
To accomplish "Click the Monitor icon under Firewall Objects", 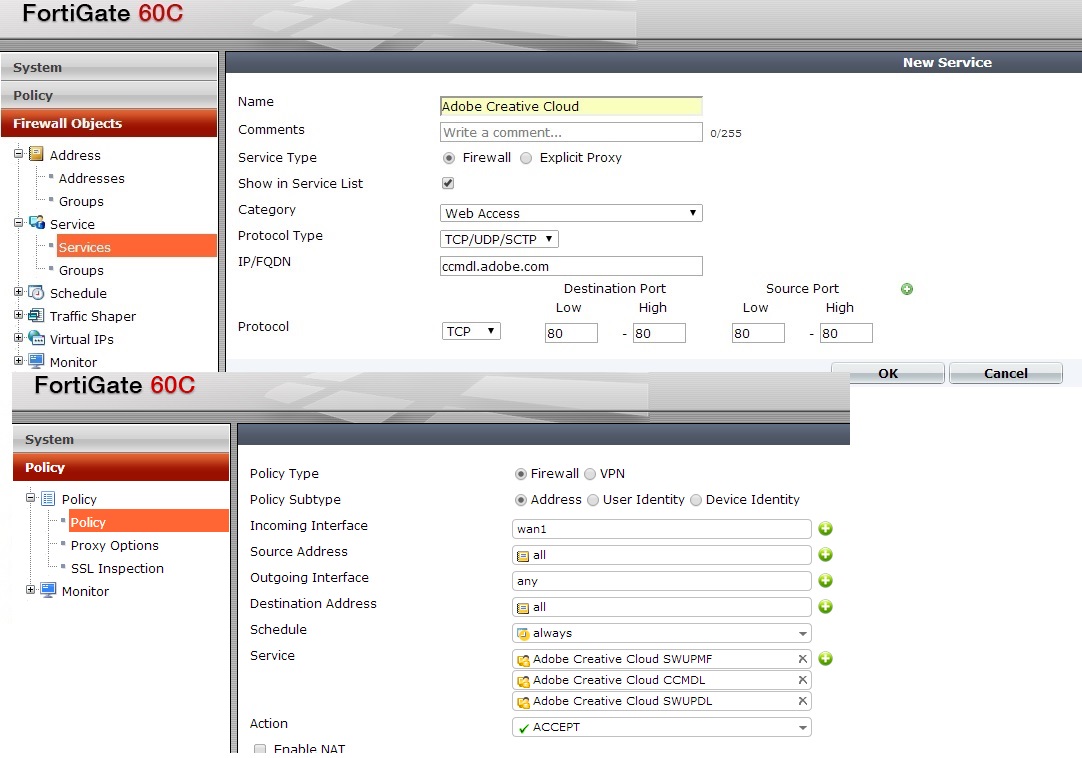I will pos(37,361).
